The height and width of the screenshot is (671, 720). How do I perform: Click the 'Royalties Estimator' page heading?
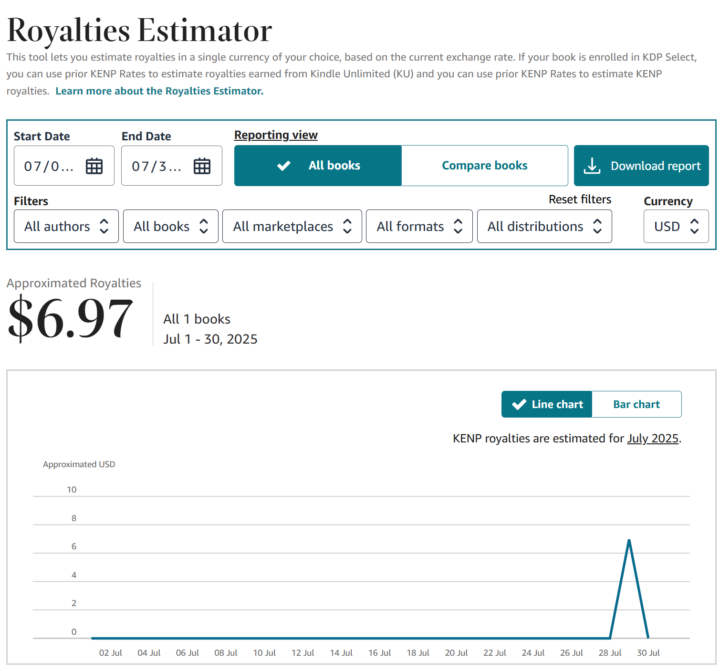pos(140,30)
